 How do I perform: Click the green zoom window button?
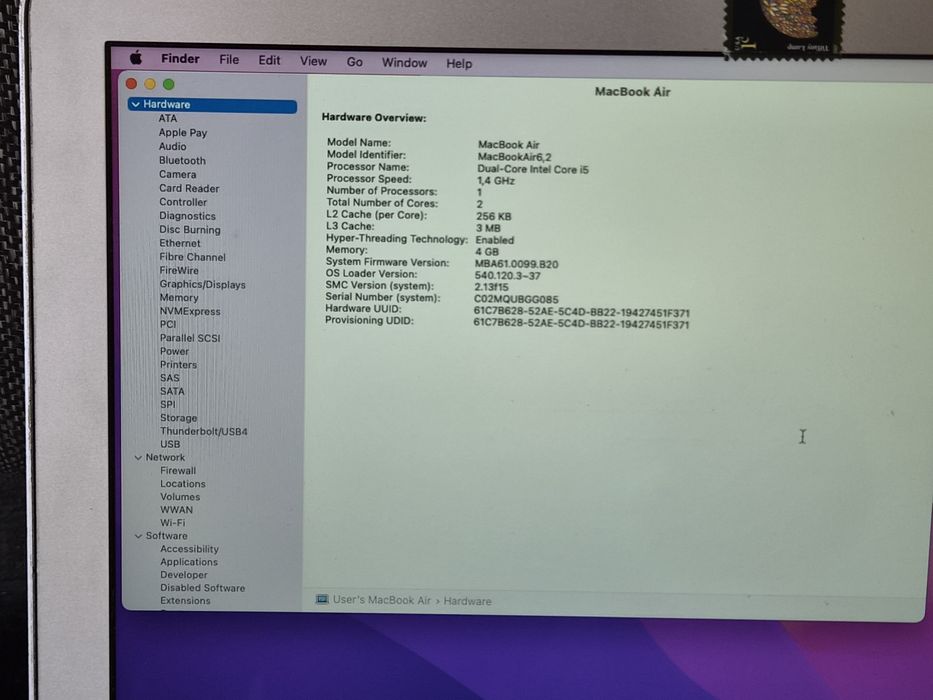point(169,85)
